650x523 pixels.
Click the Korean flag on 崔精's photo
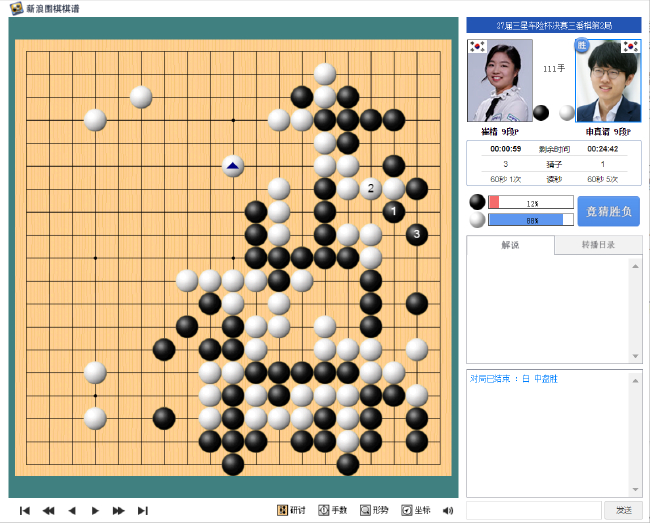pos(477,46)
